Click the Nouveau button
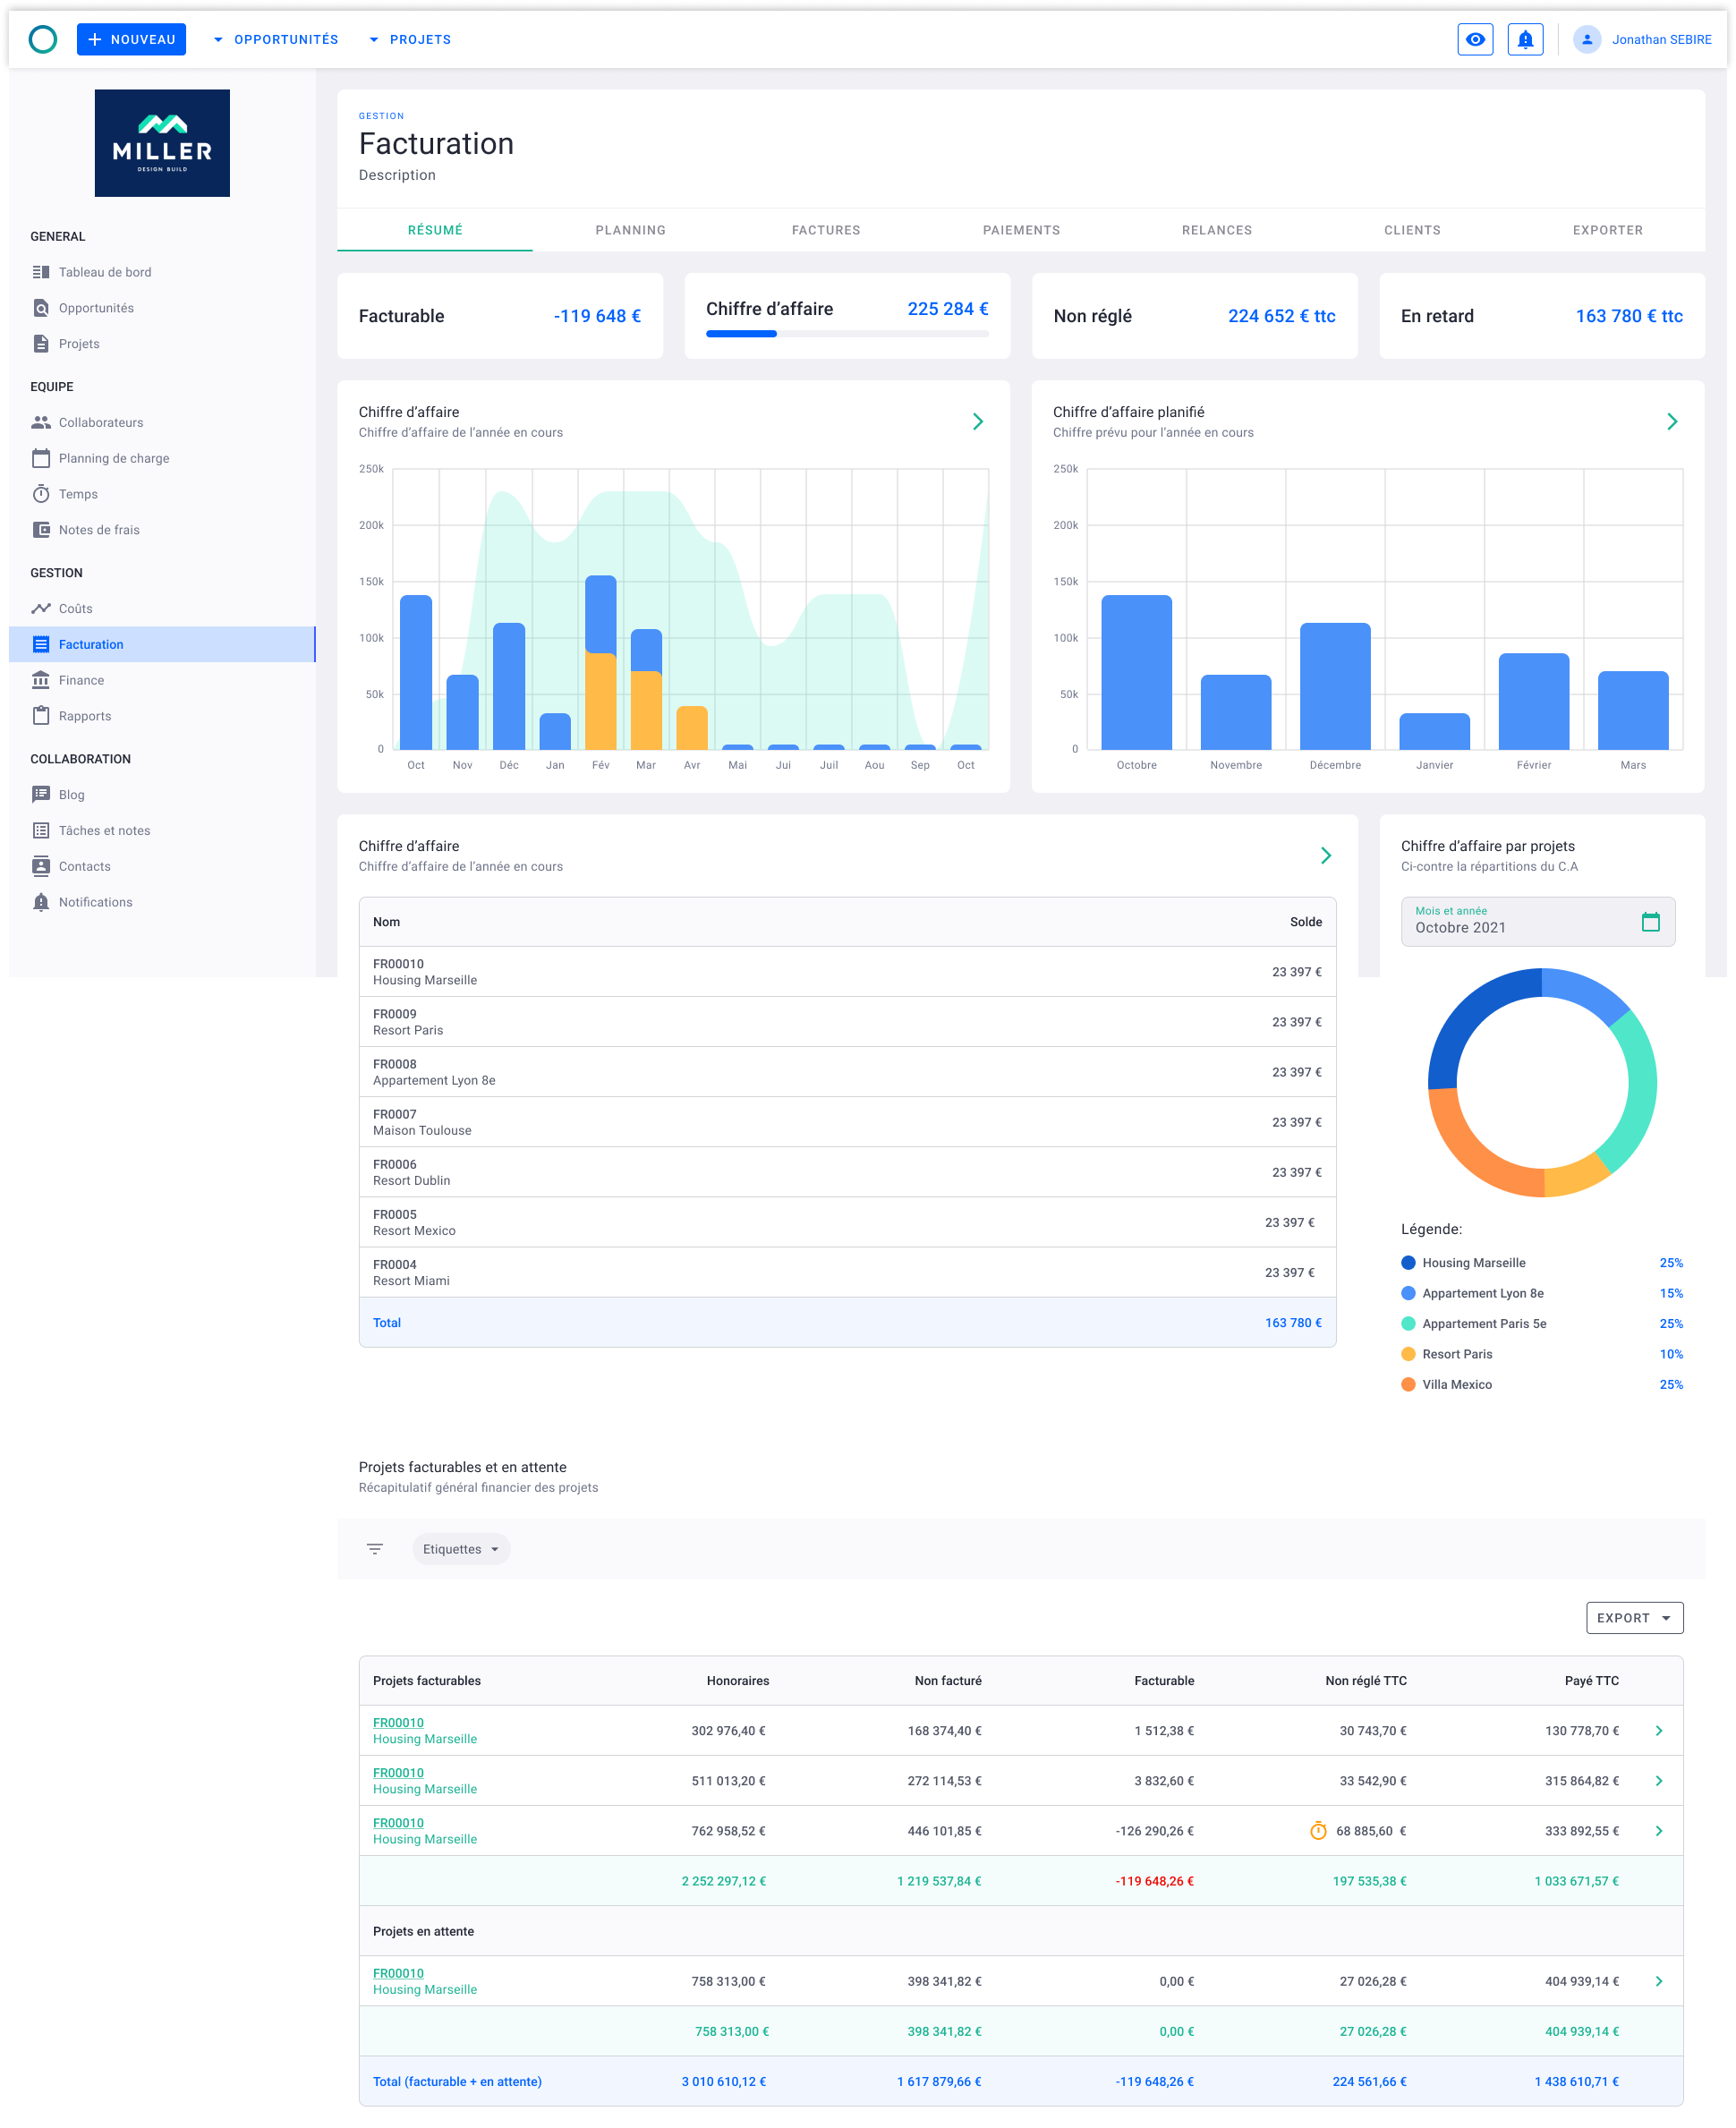Viewport: 1736px width, 2128px height. 131,40
